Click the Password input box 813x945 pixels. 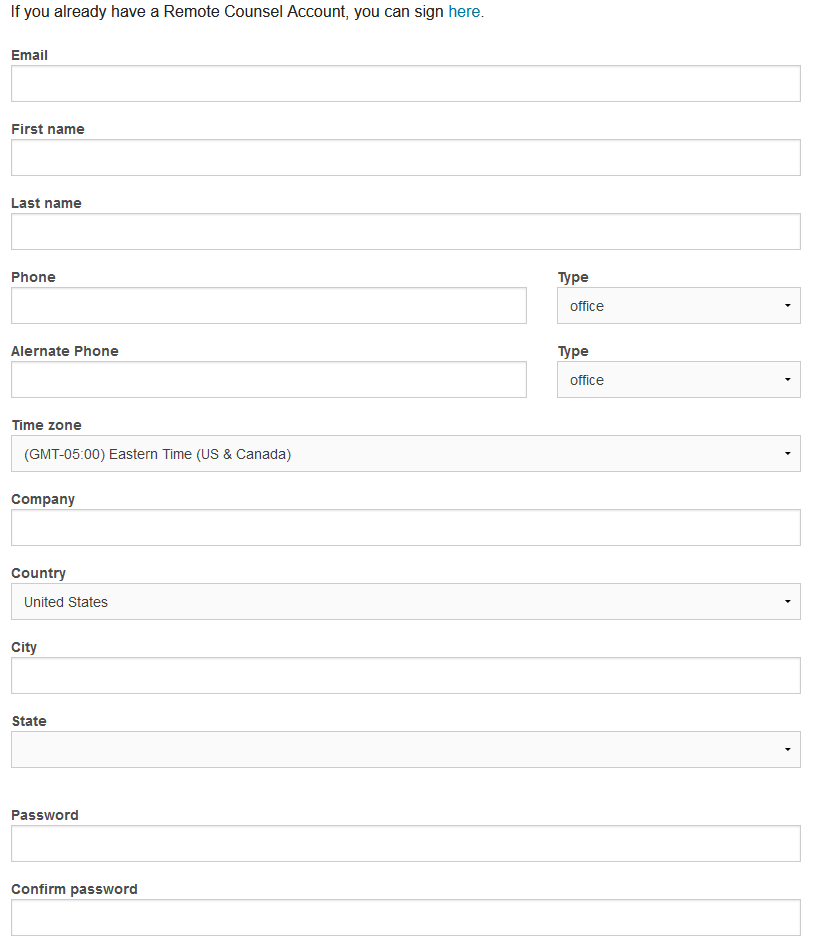[x=405, y=844]
